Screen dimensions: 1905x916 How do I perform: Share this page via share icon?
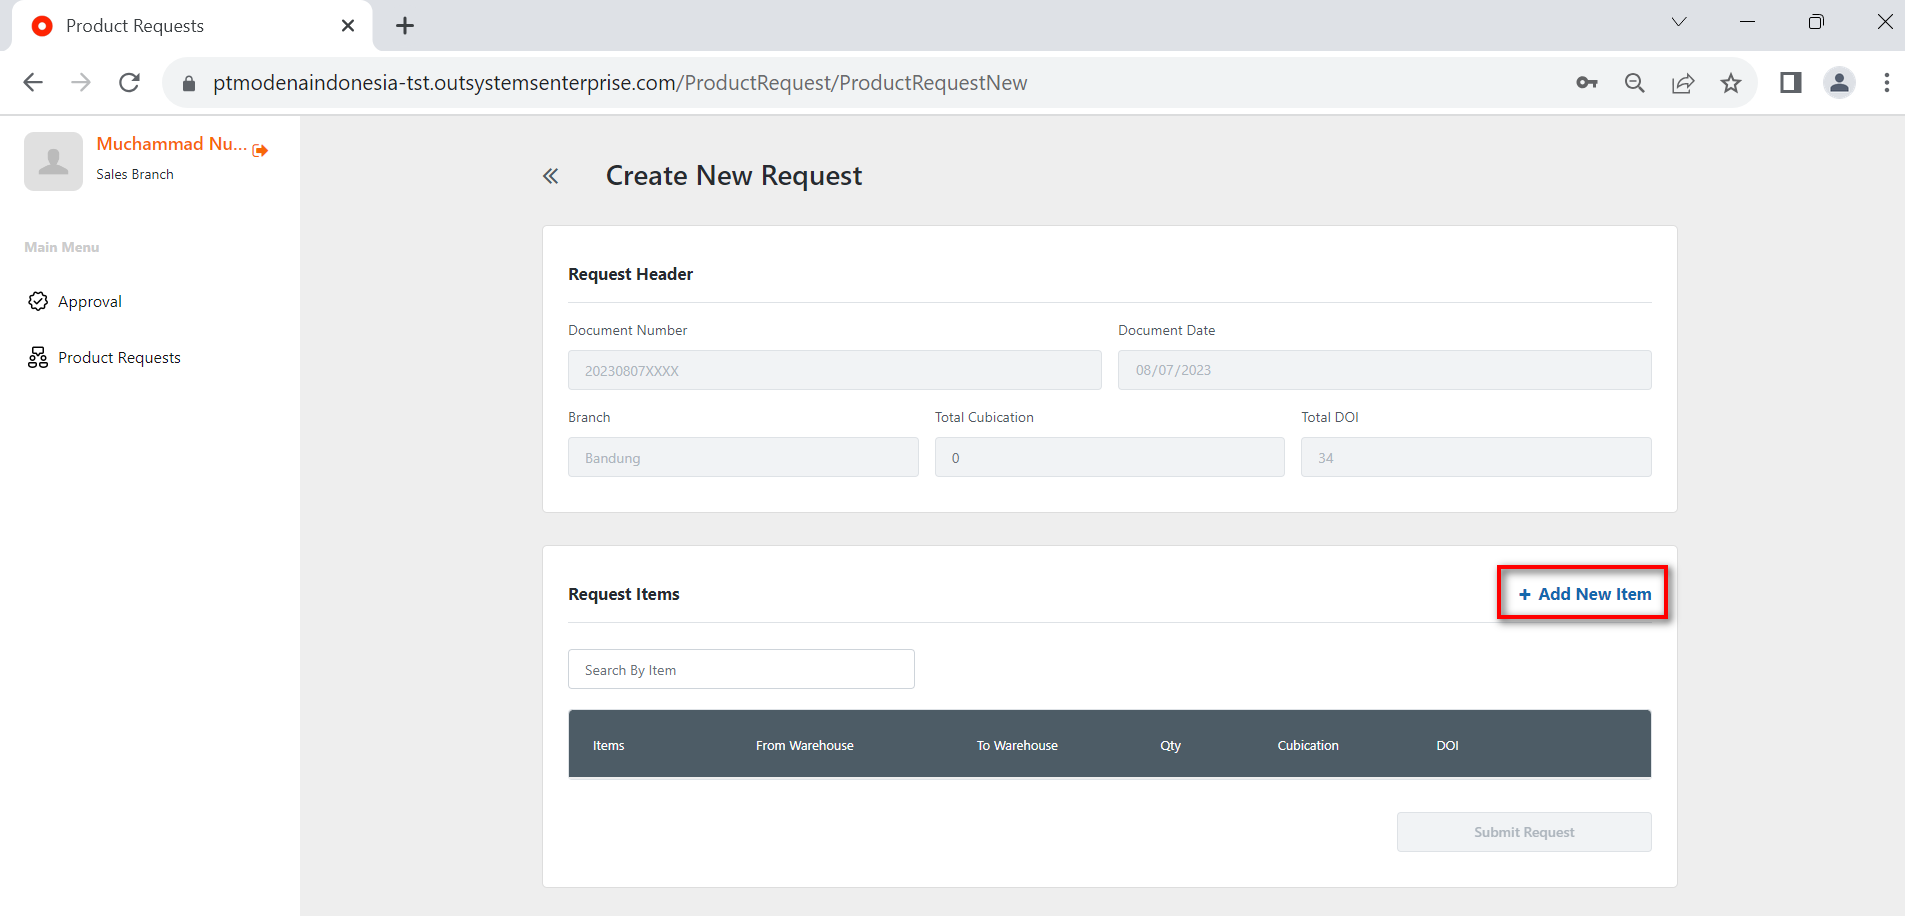tap(1682, 83)
